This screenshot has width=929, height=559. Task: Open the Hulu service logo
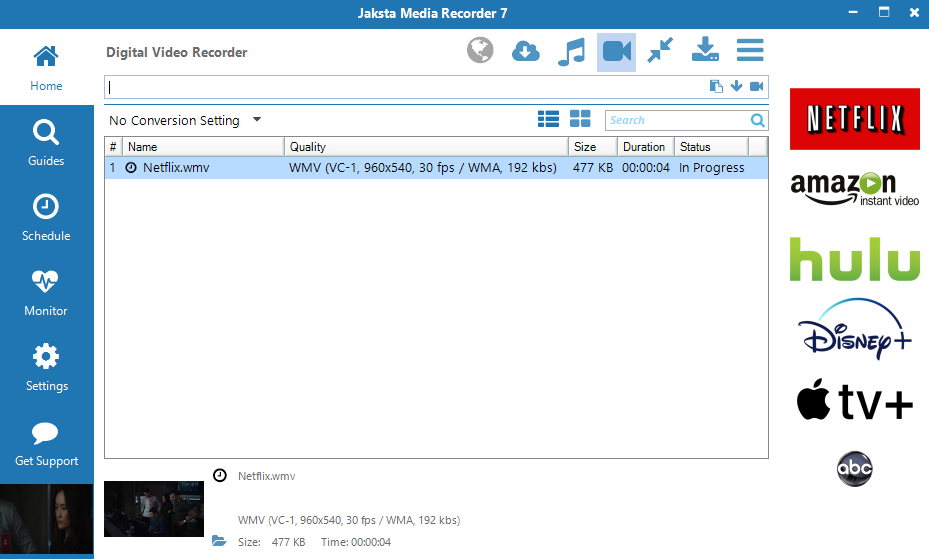tap(854, 259)
